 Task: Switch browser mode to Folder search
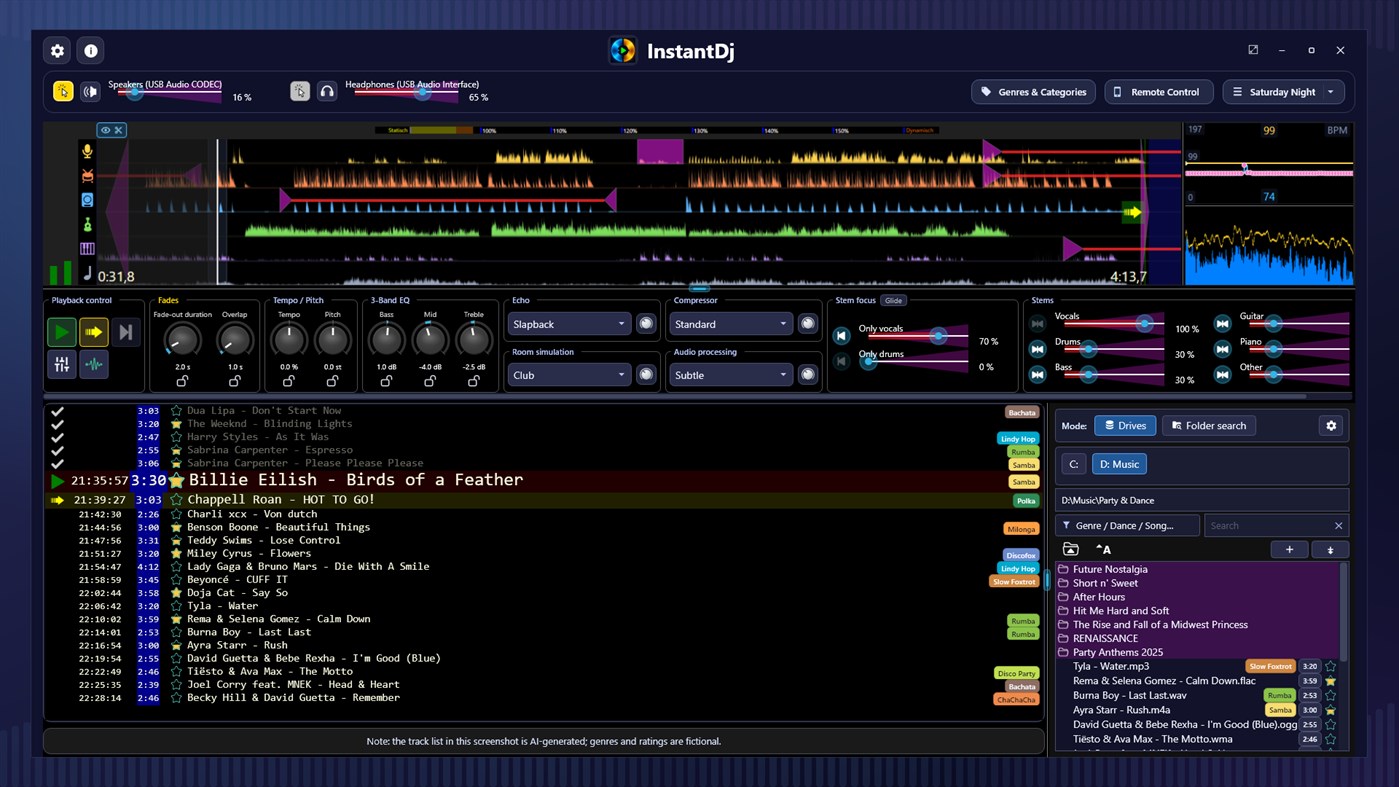coord(1209,426)
